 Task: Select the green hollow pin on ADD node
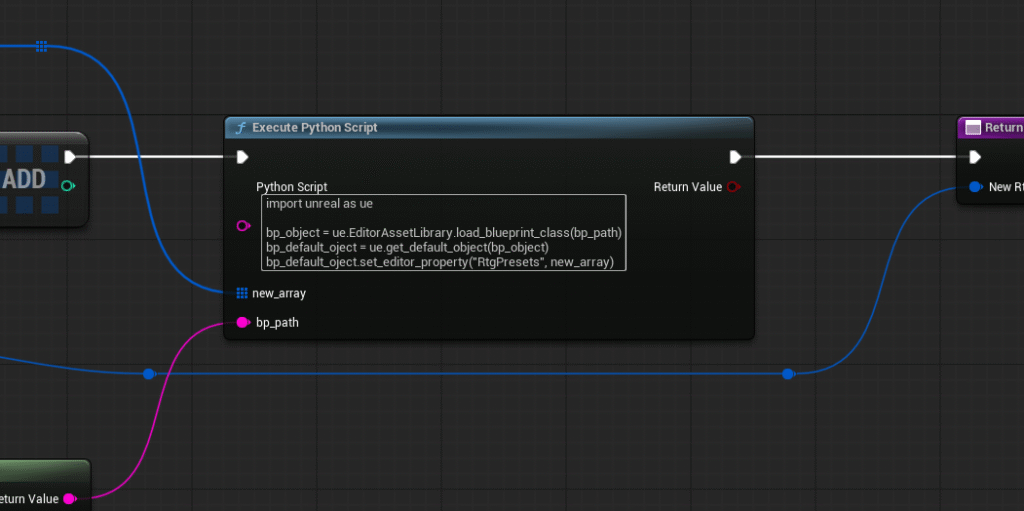click(68, 186)
